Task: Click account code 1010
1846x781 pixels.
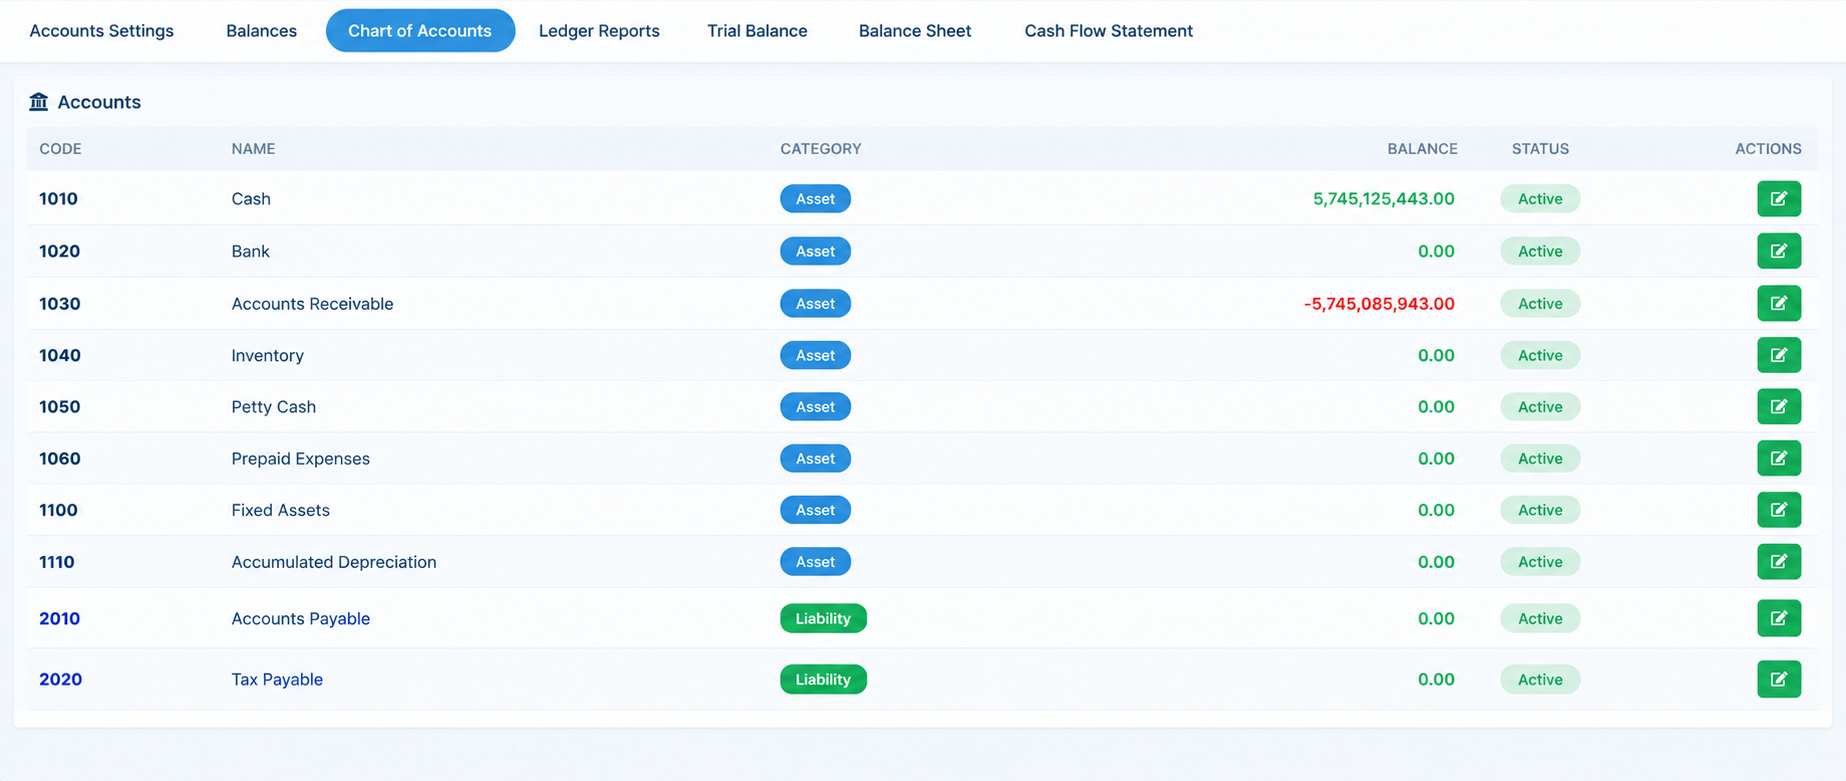Action: 58,199
